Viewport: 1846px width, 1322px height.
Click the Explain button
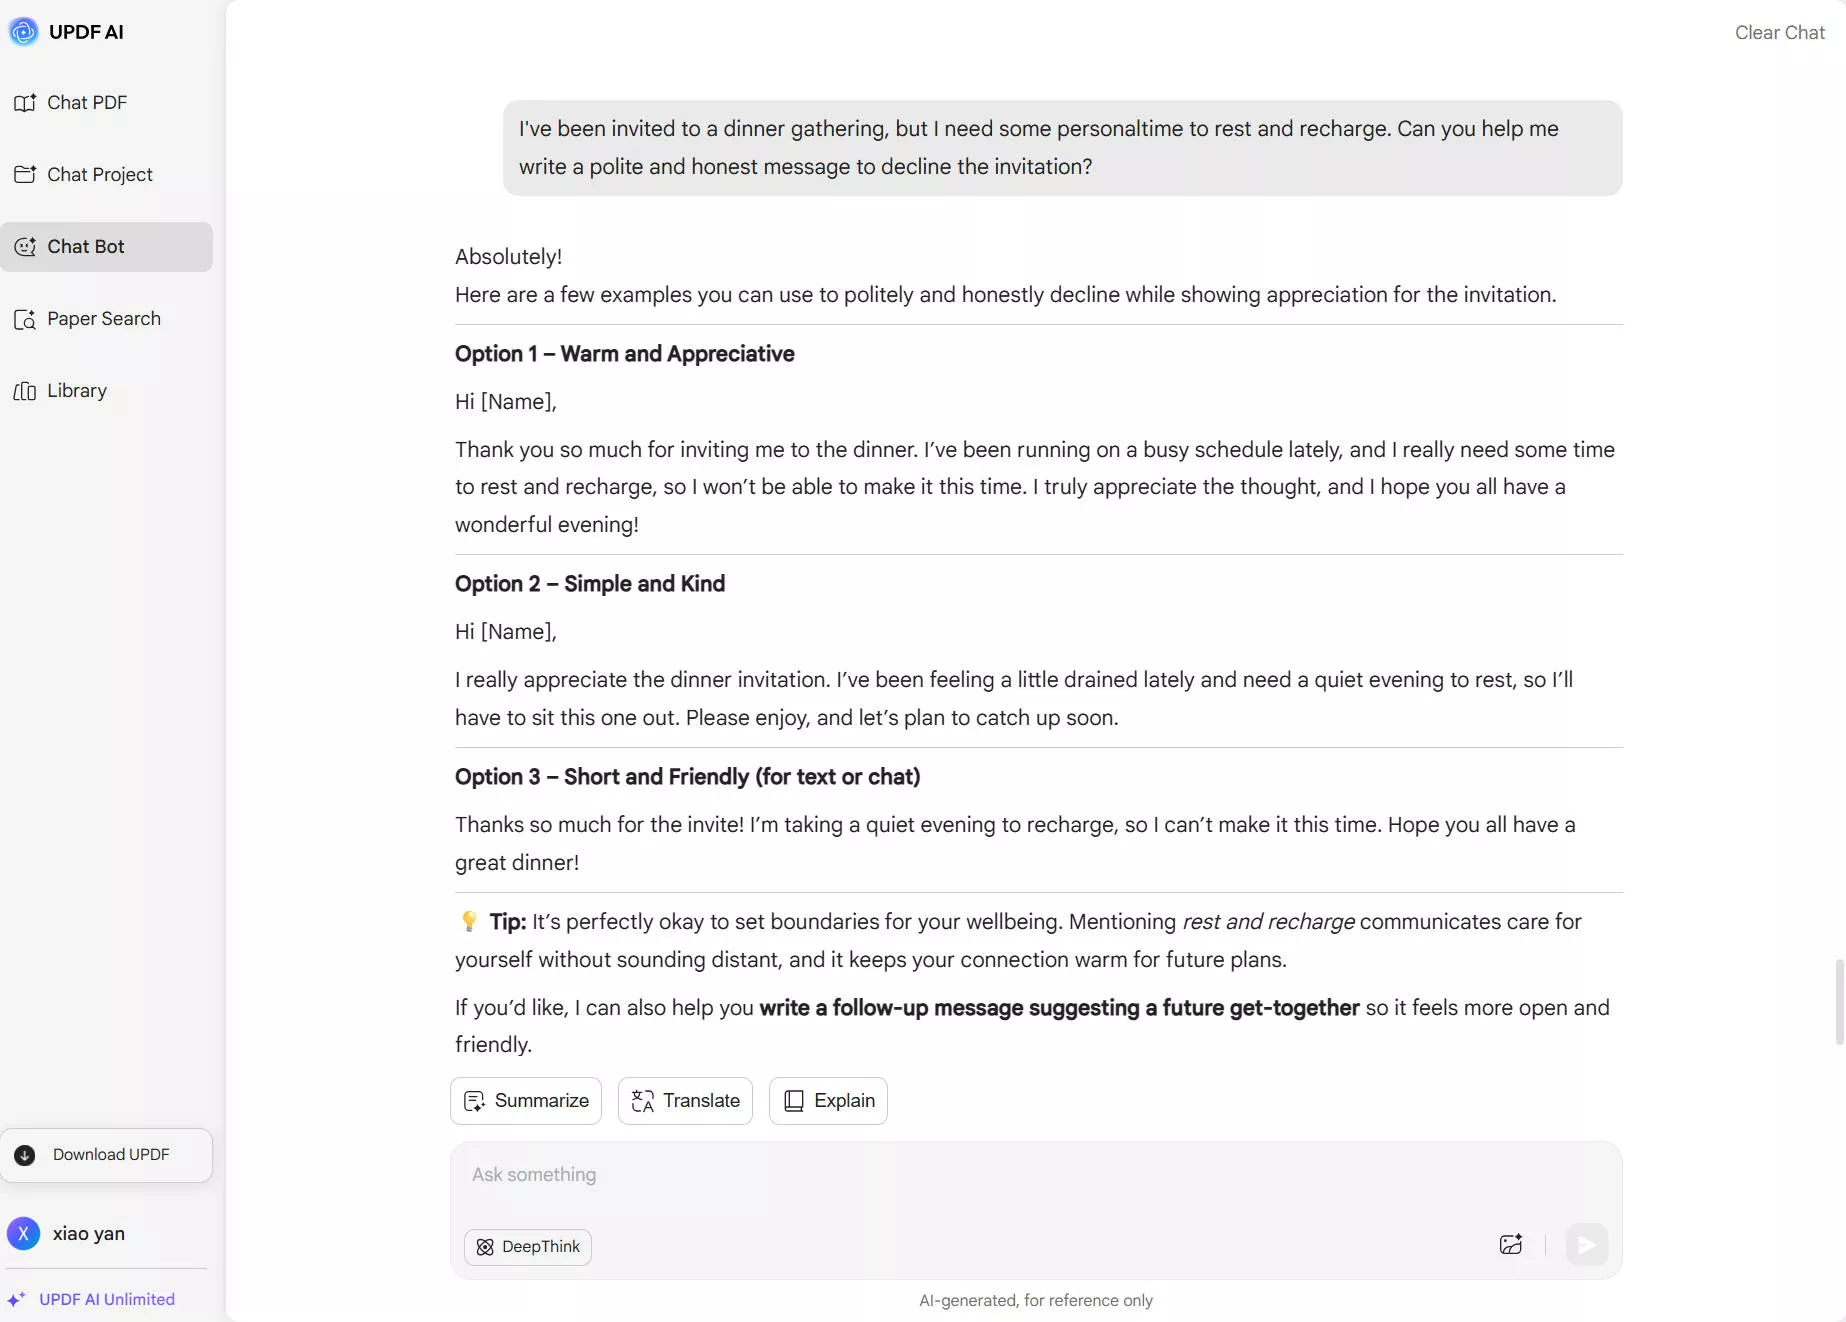point(828,1101)
